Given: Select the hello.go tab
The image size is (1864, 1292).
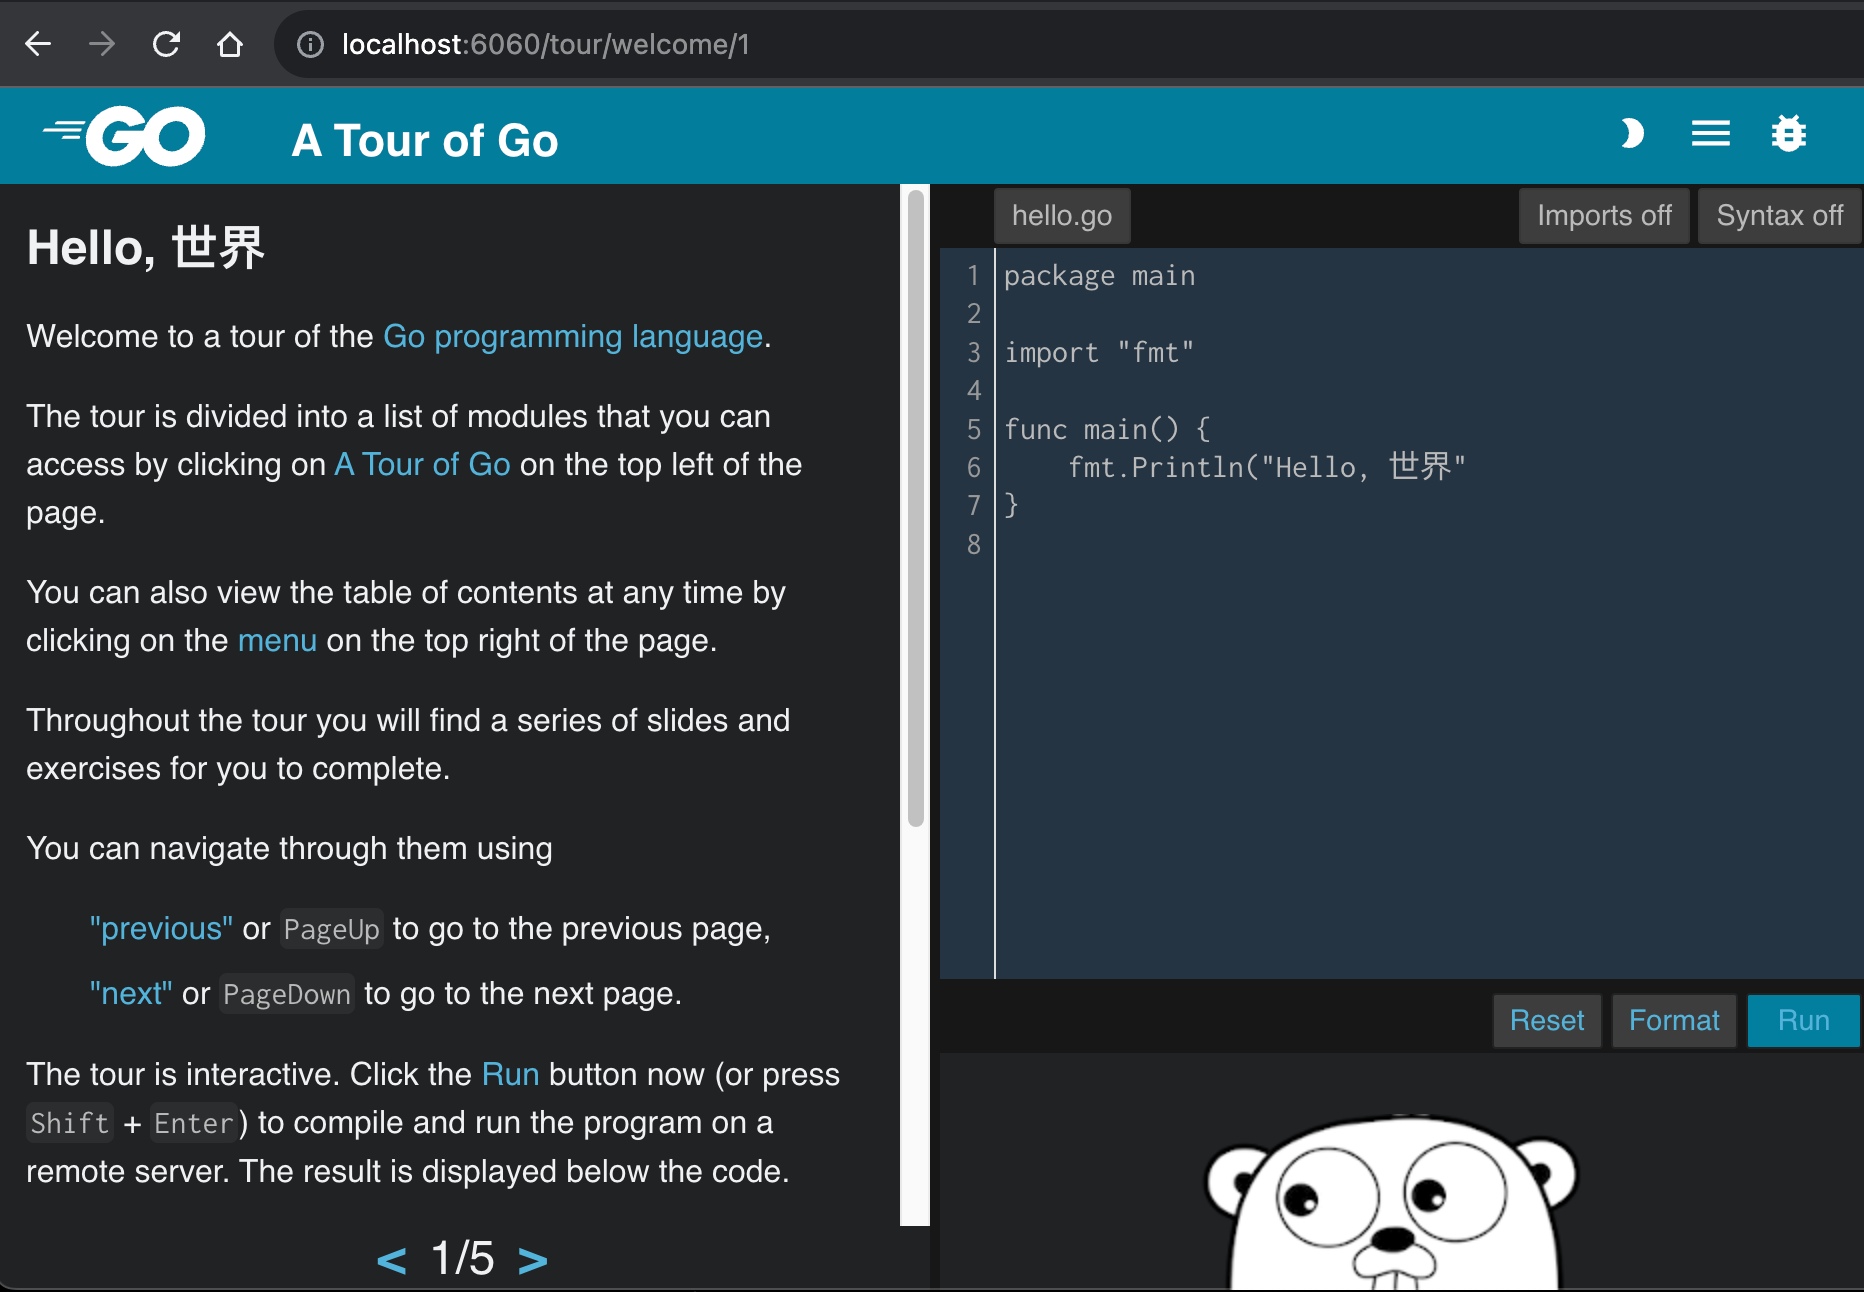Looking at the screenshot, I should (1061, 215).
